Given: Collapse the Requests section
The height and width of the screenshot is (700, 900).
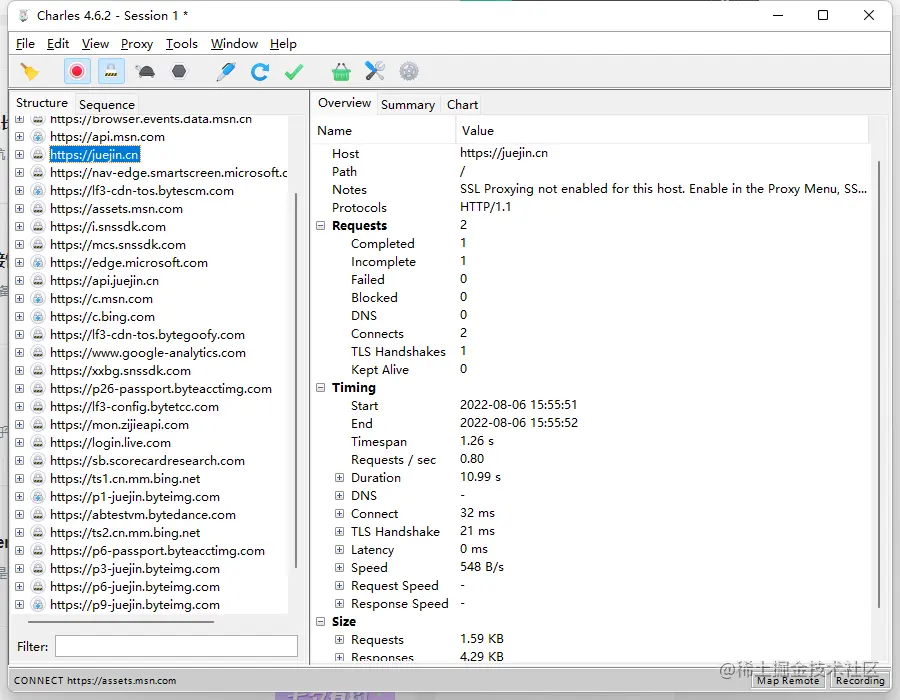Looking at the screenshot, I should pos(321,225).
